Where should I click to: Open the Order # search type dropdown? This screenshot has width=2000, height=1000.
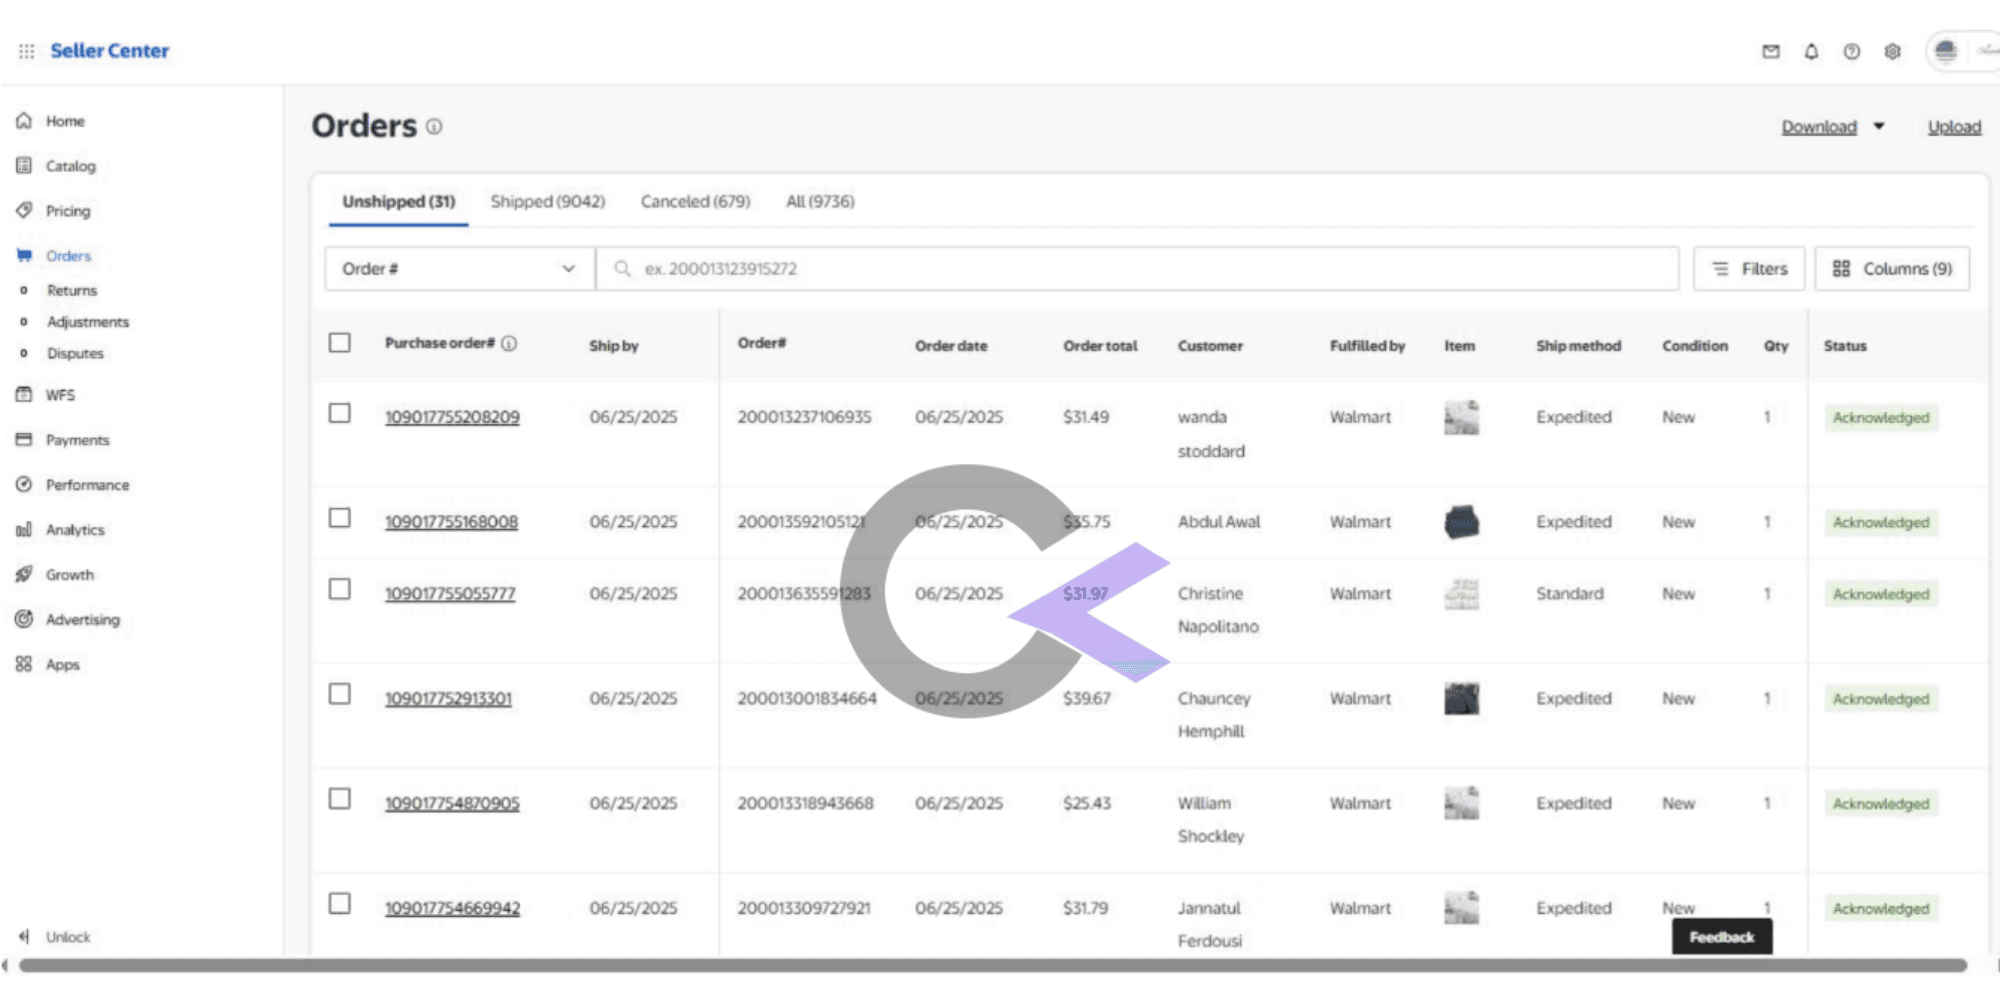[x=460, y=269]
